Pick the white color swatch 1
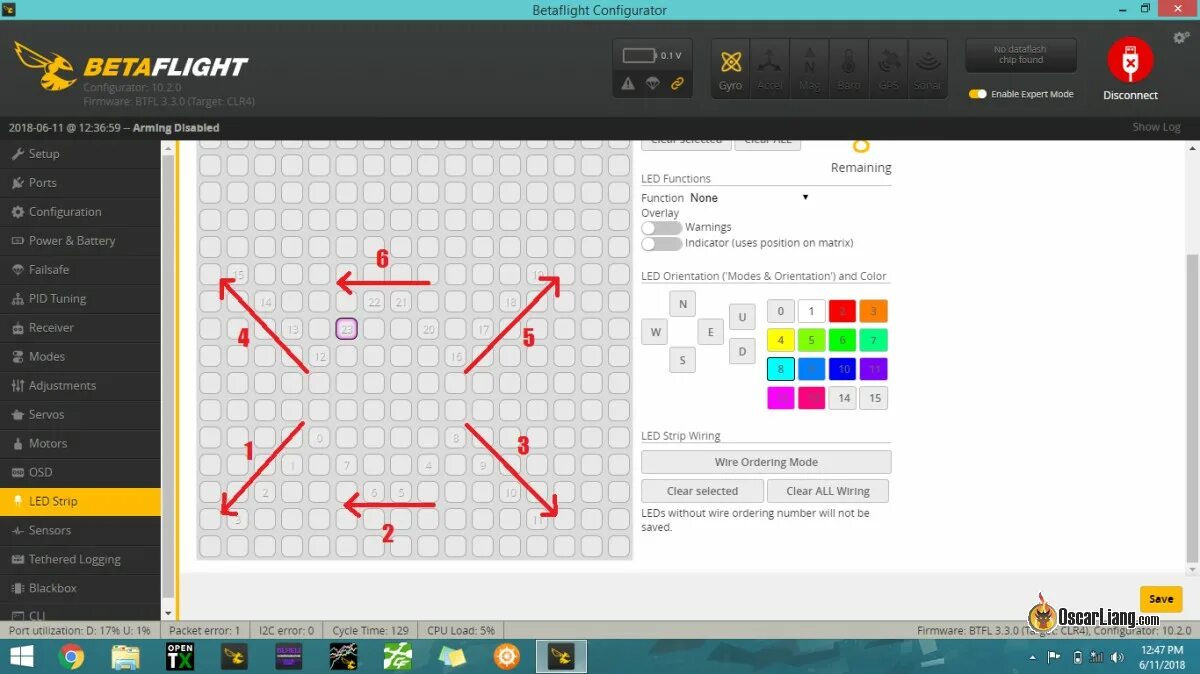The height and width of the screenshot is (674, 1200). (811, 311)
